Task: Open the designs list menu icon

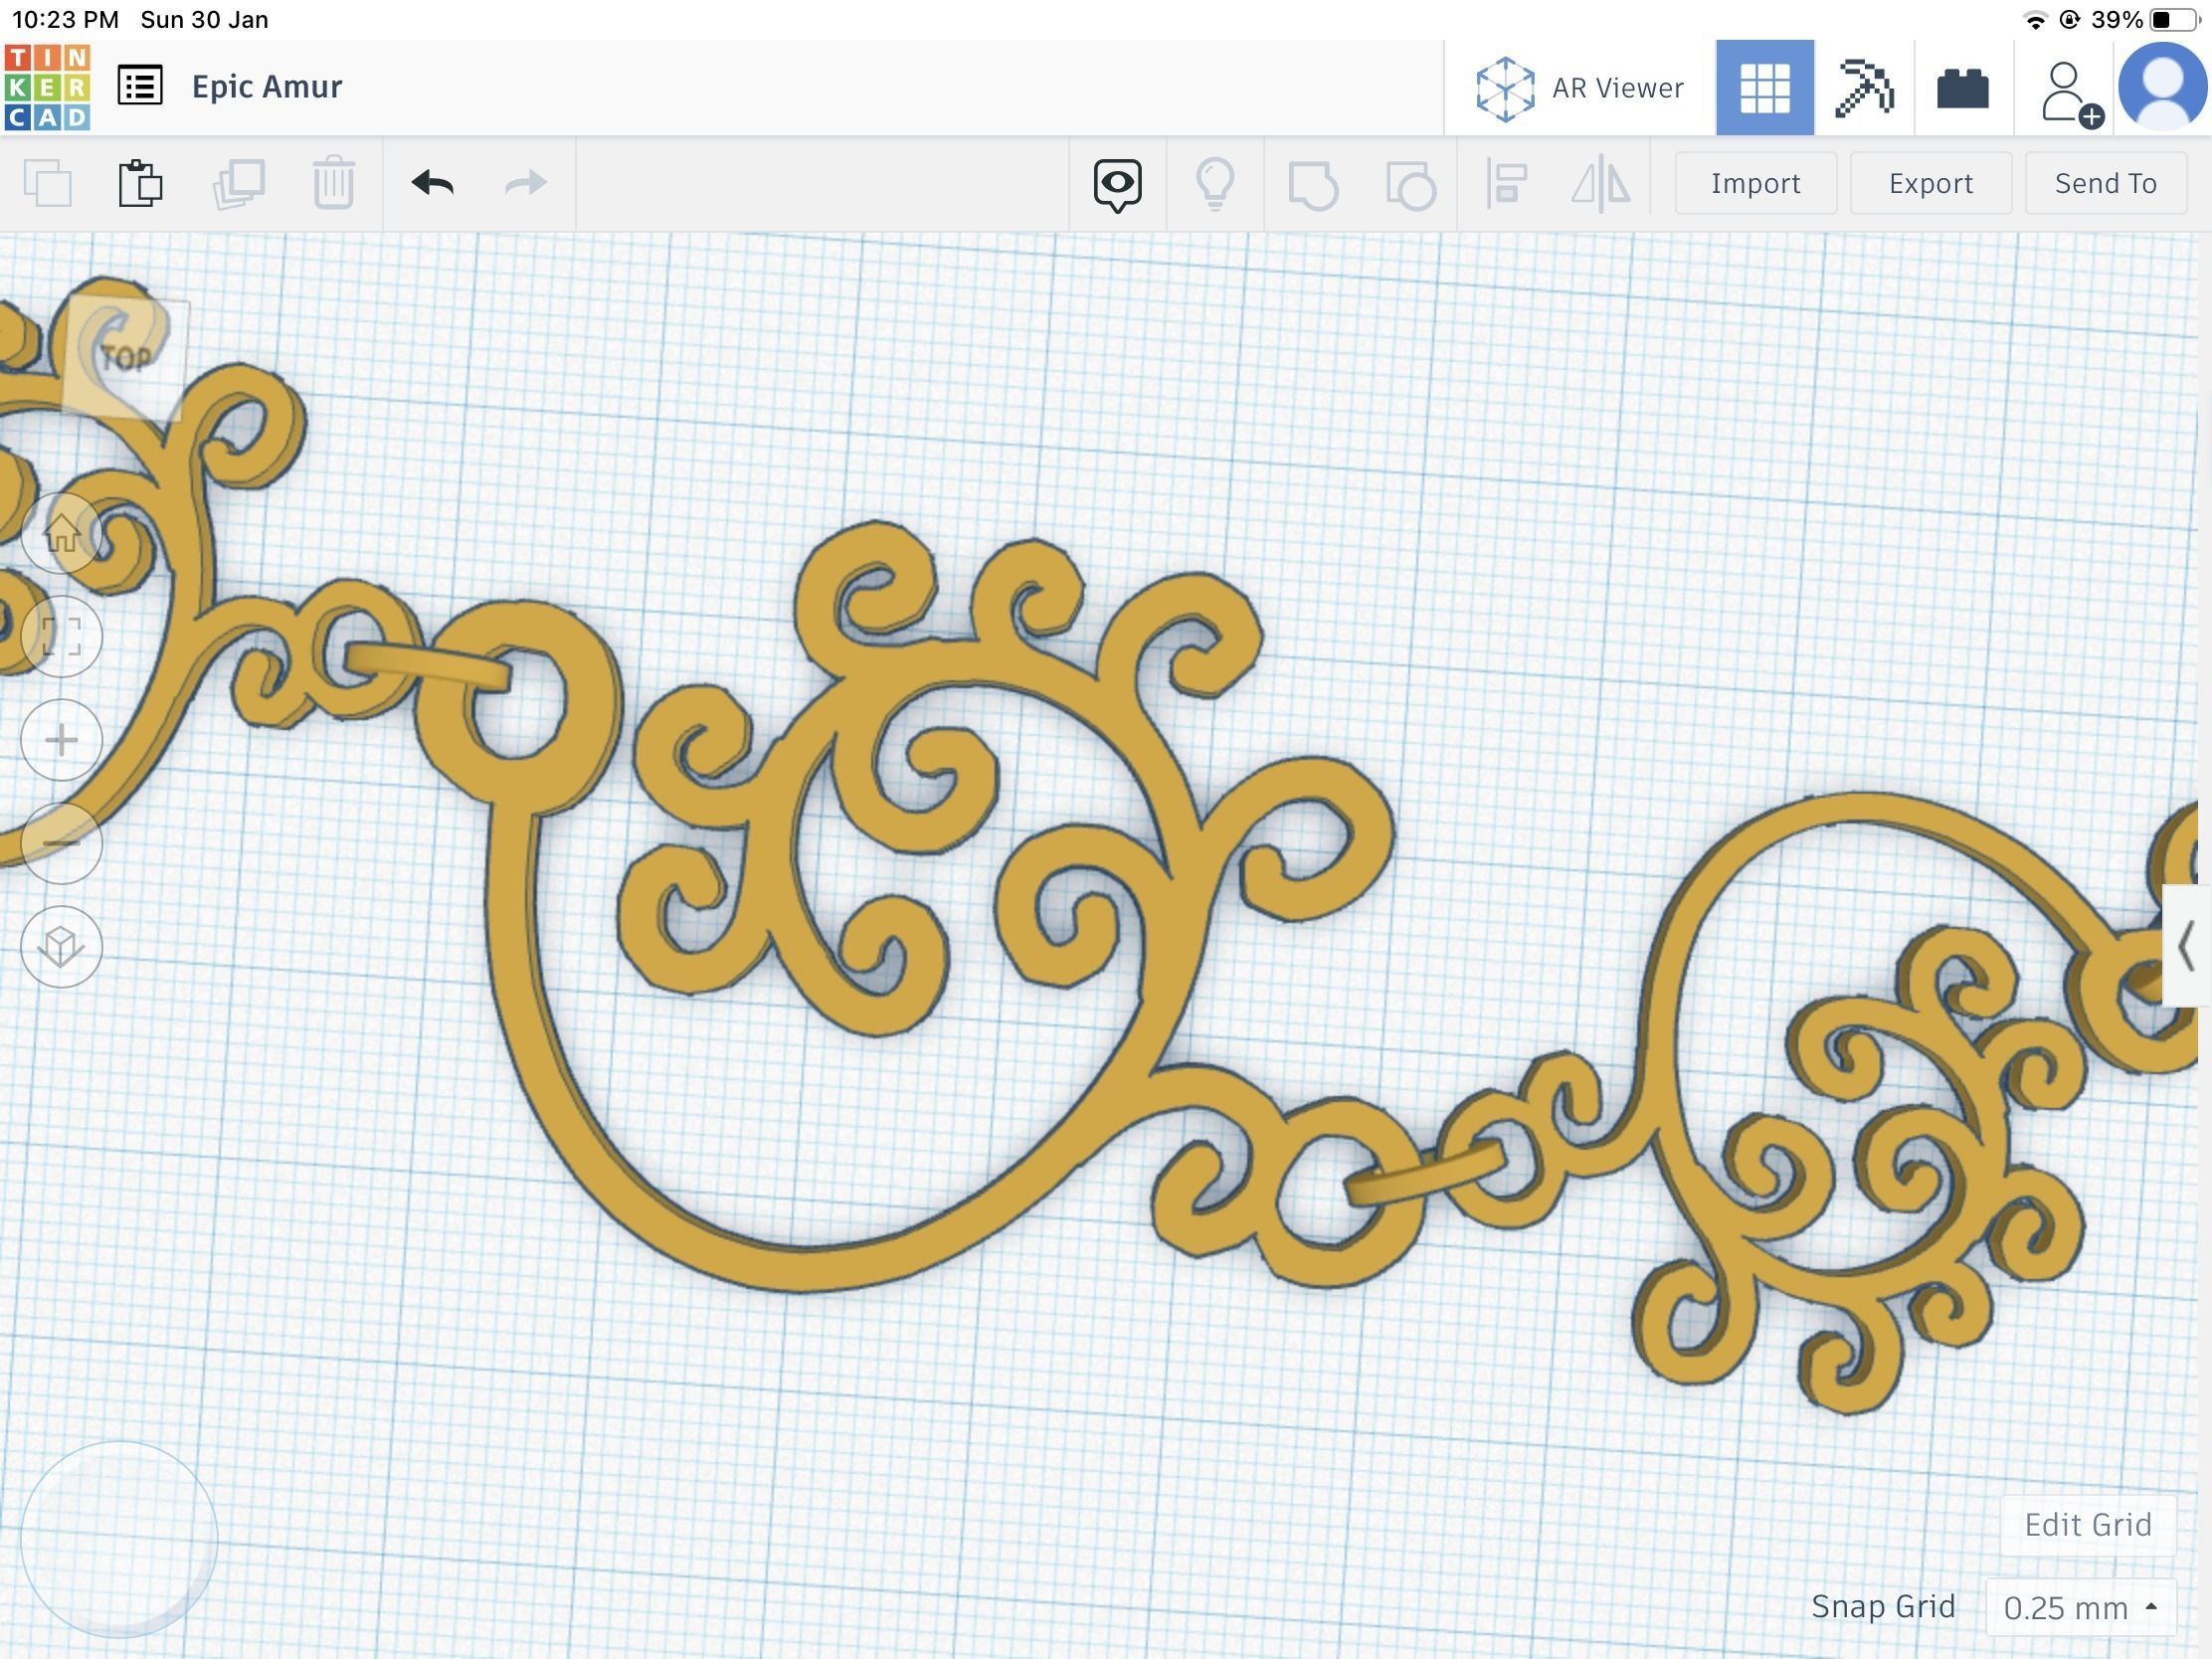Action: point(140,86)
